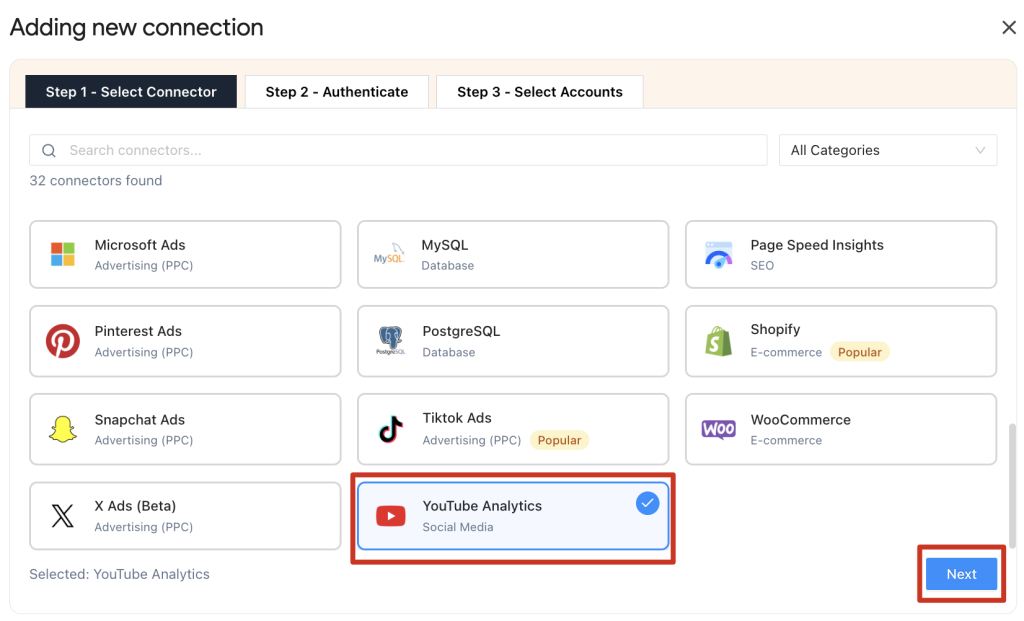Choose the Pinterest Ads logo

pos(63,341)
